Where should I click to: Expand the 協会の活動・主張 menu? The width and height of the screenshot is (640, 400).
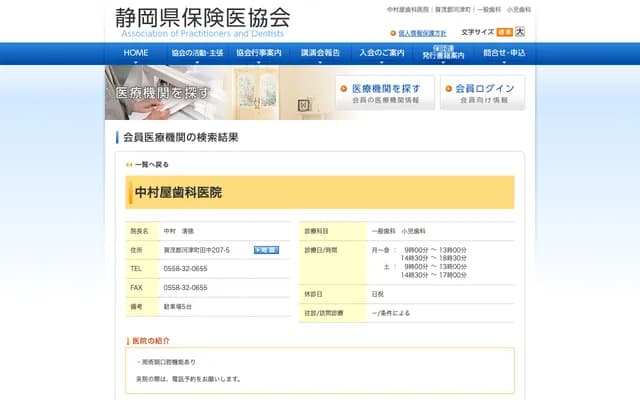197,52
